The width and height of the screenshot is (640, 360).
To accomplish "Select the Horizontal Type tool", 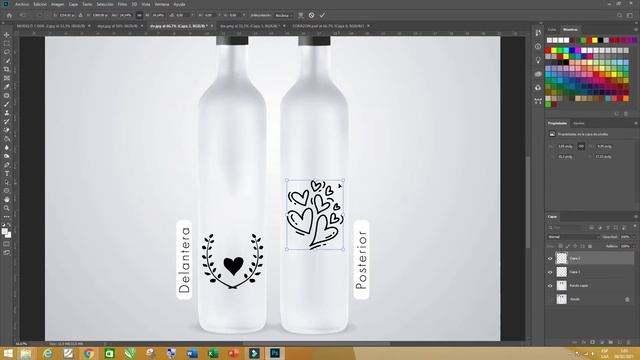I will (x=7, y=174).
